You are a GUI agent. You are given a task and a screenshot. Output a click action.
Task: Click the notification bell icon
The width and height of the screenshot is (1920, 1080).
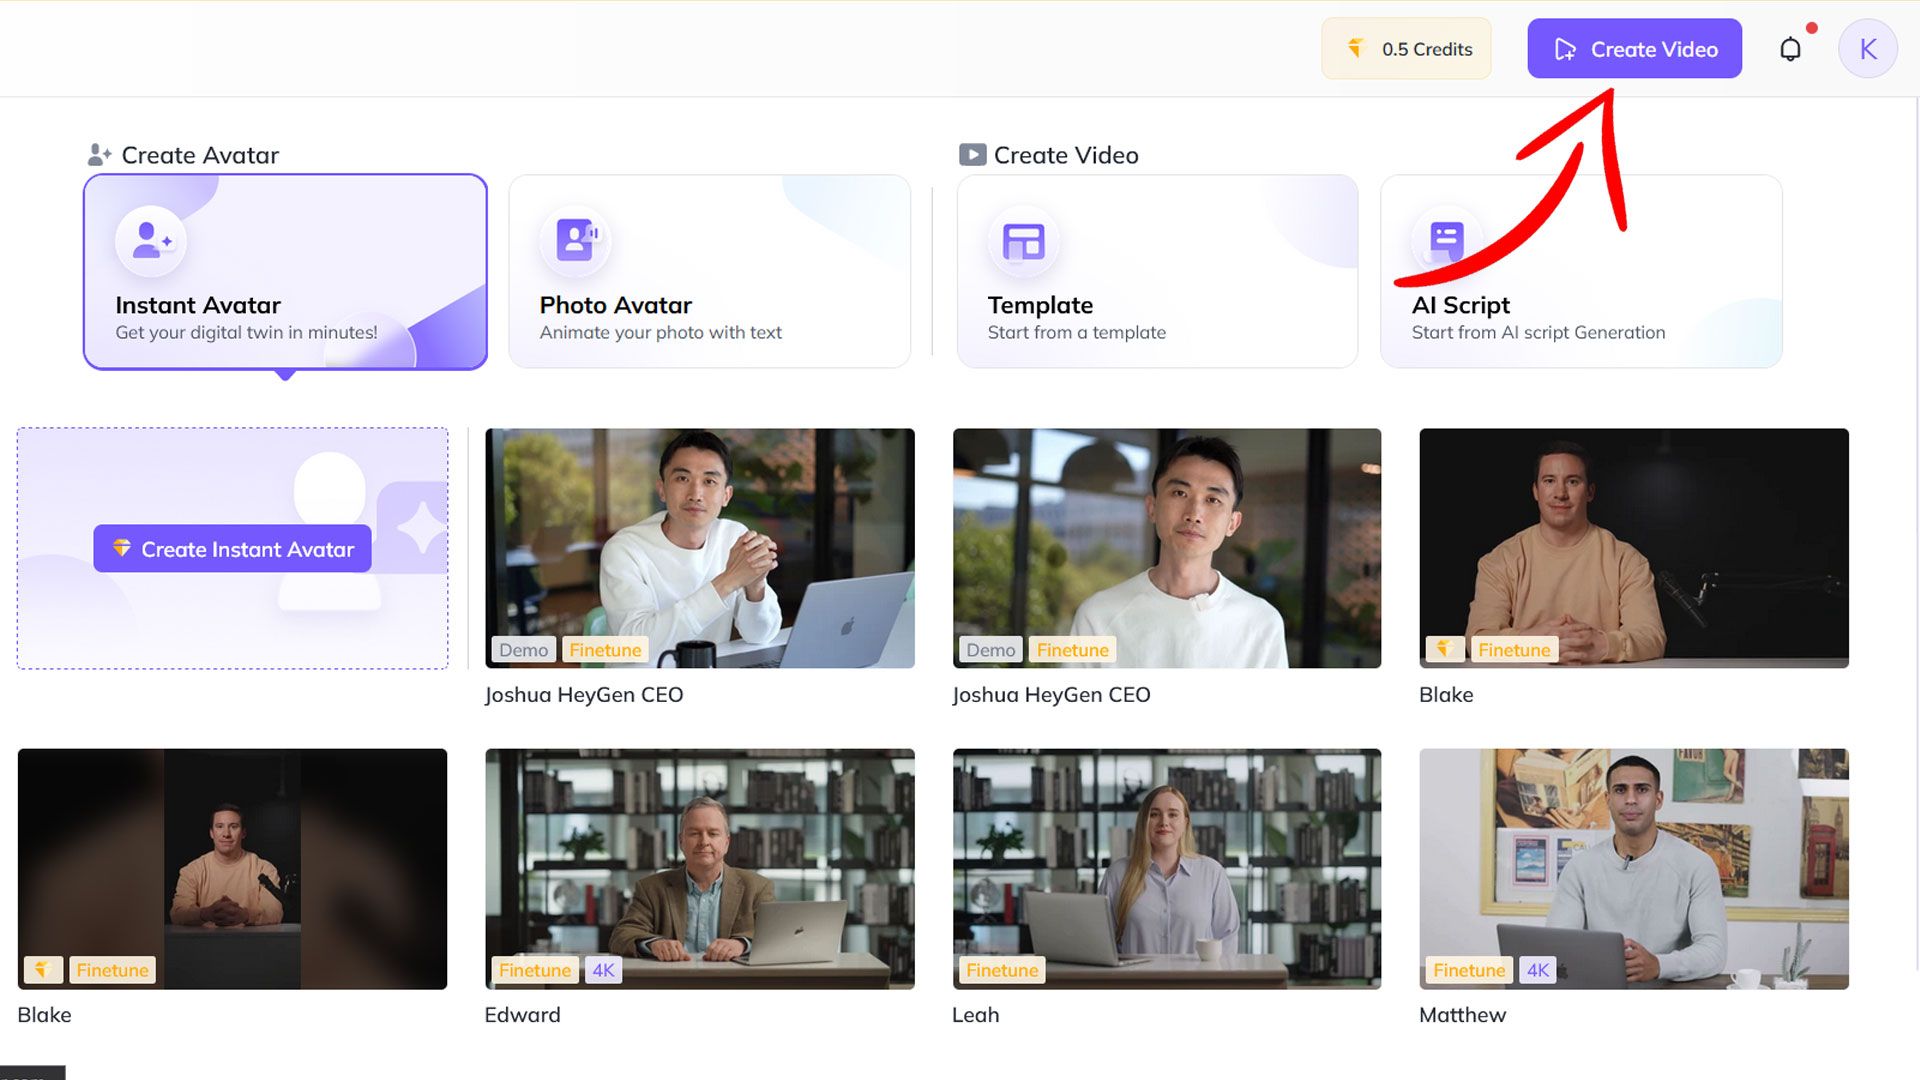tap(1791, 49)
